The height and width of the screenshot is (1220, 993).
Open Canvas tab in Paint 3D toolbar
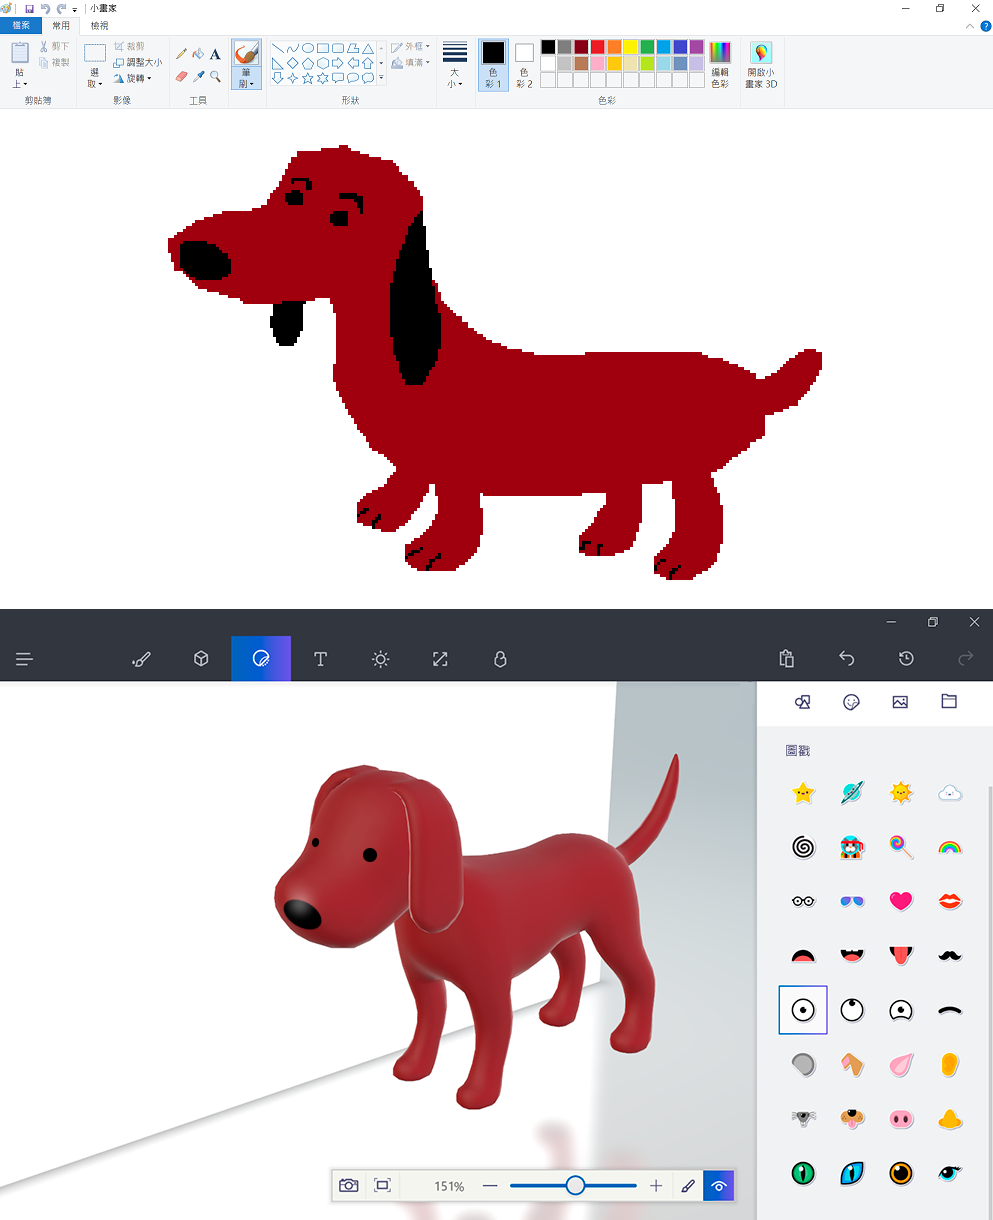[440, 659]
